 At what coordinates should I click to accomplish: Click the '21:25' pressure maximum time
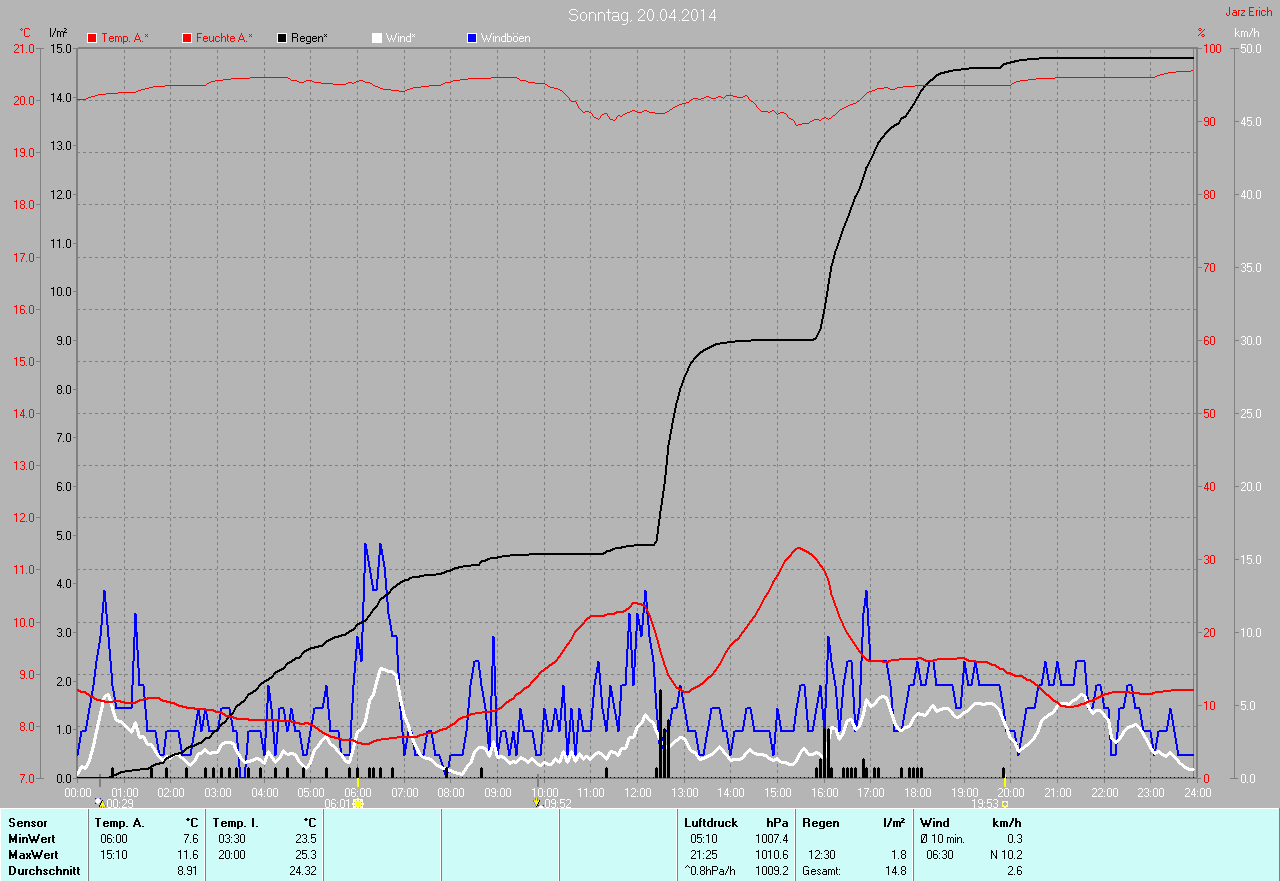704,855
